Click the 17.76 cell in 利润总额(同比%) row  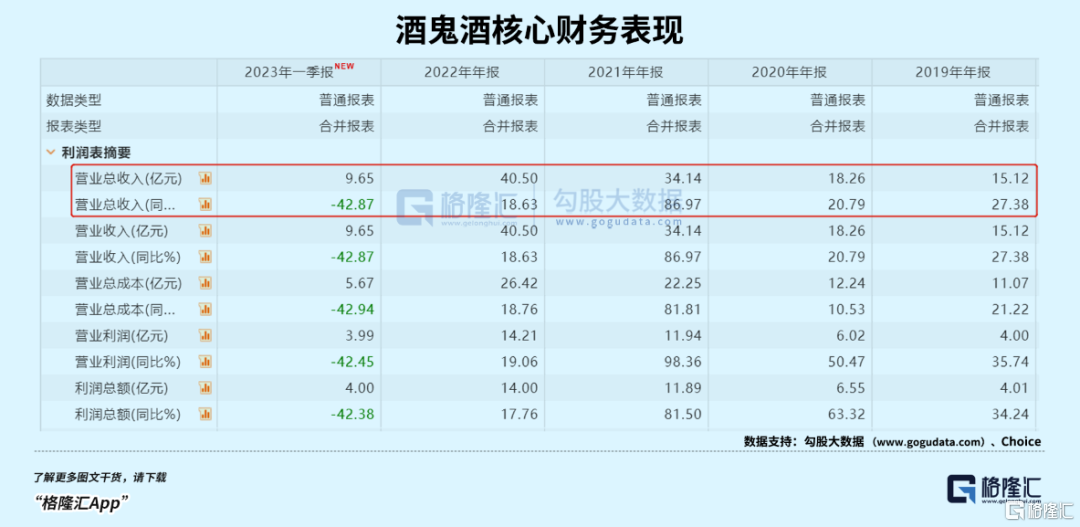point(520,414)
